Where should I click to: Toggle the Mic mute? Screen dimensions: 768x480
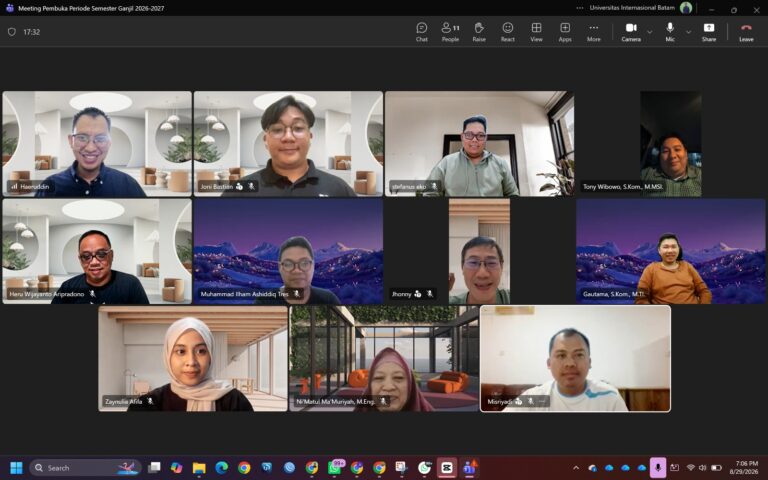click(670, 32)
